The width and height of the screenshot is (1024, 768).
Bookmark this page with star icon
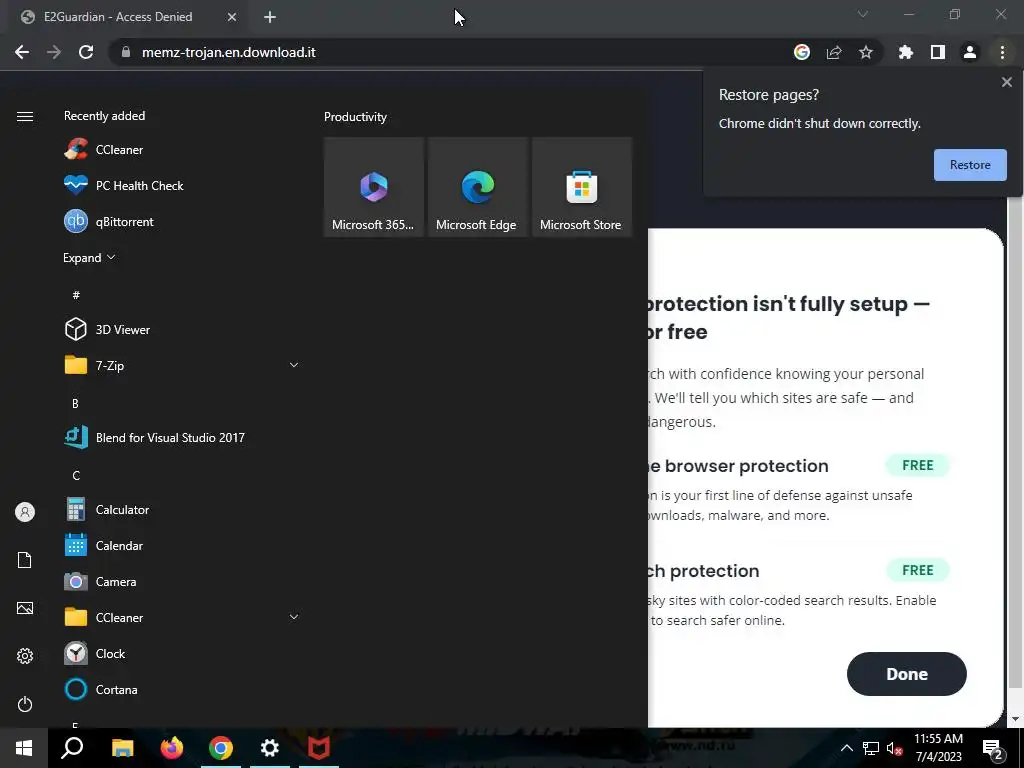pos(866,52)
